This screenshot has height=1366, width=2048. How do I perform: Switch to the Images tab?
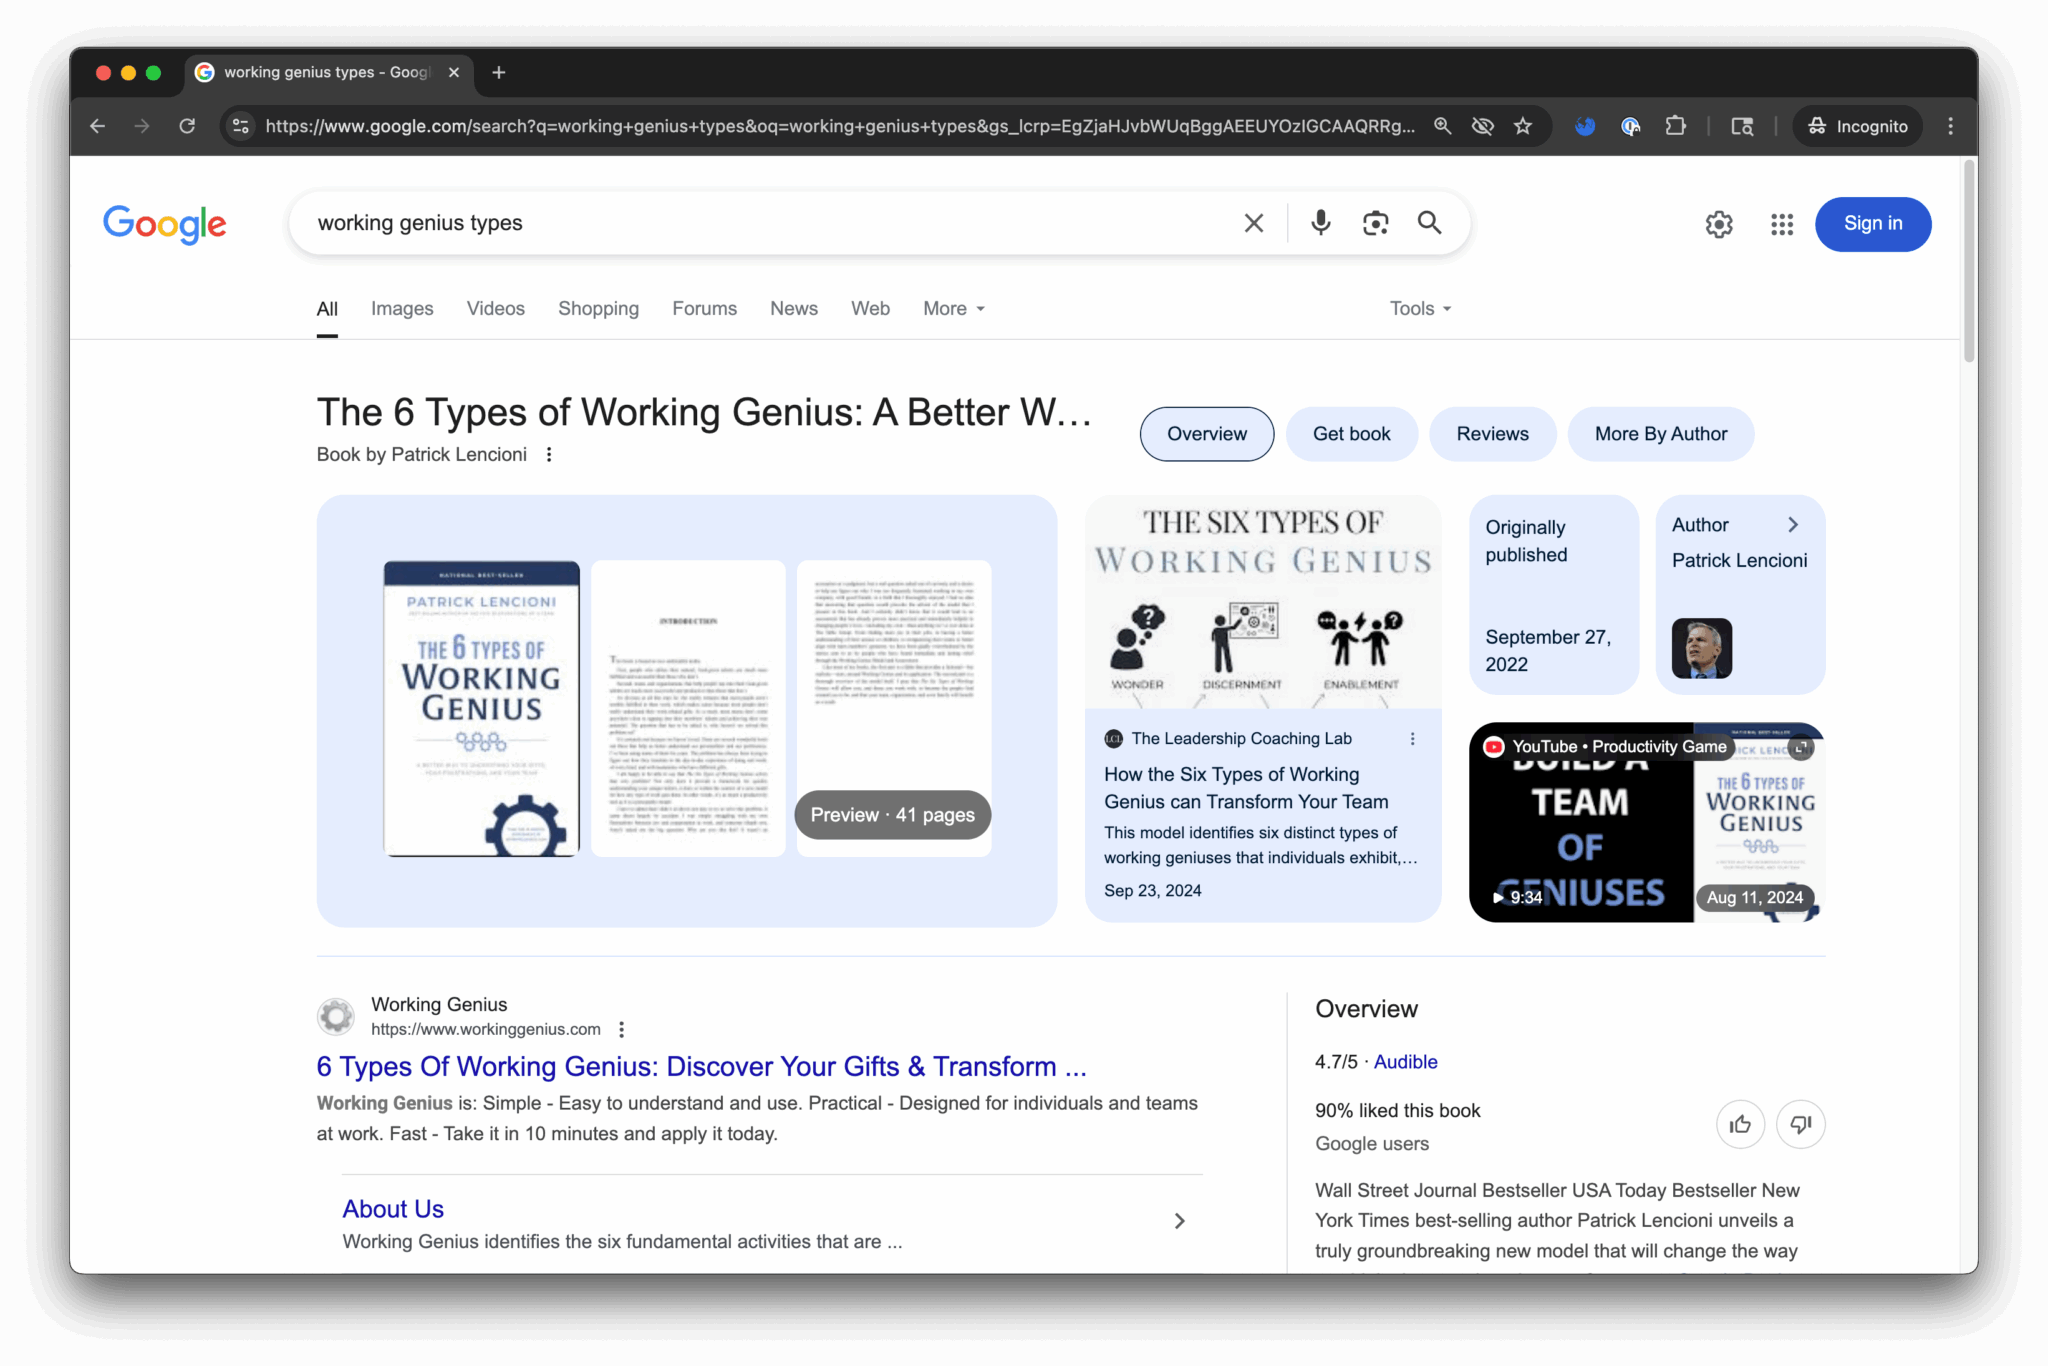coord(402,309)
